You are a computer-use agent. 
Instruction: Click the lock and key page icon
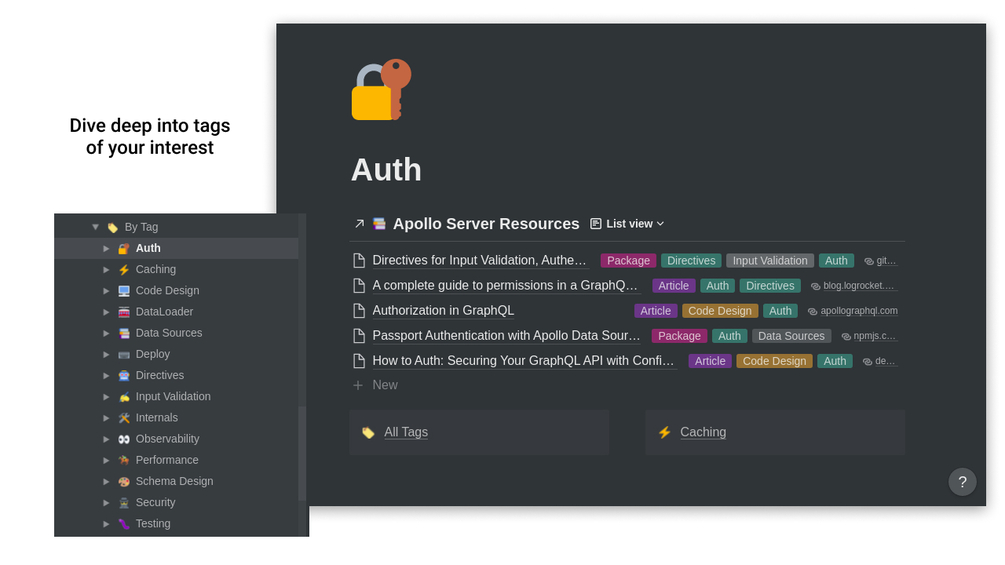pyautogui.click(x=381, y=90)
